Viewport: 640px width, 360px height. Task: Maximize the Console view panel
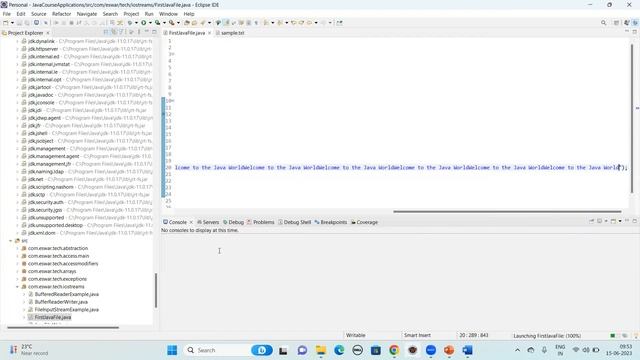(635, 221)
